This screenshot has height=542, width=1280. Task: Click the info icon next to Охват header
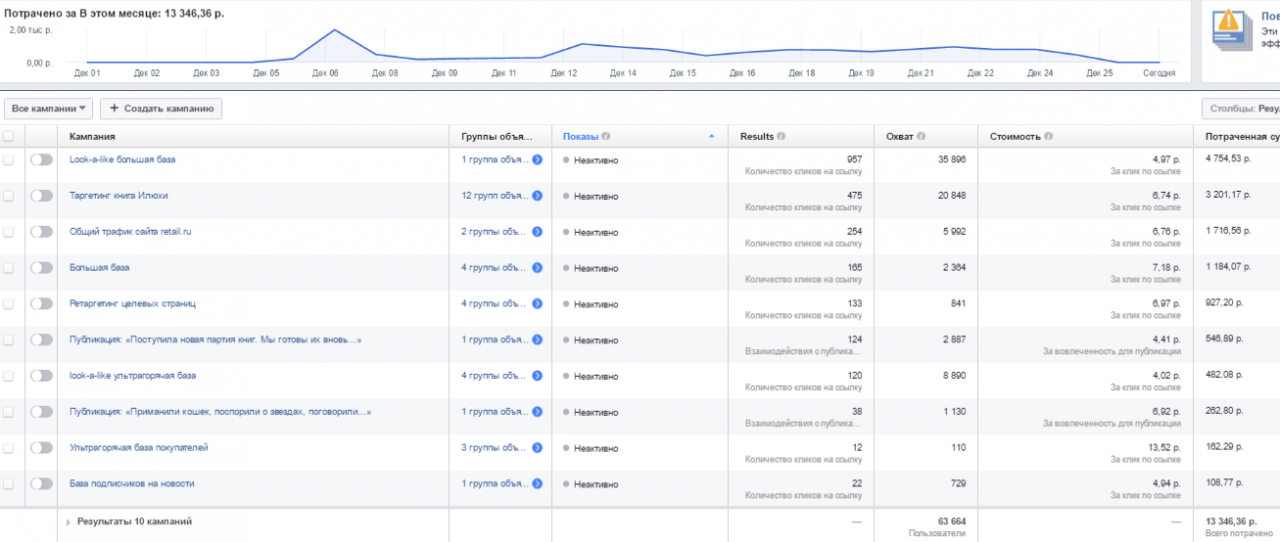(921, 136)
